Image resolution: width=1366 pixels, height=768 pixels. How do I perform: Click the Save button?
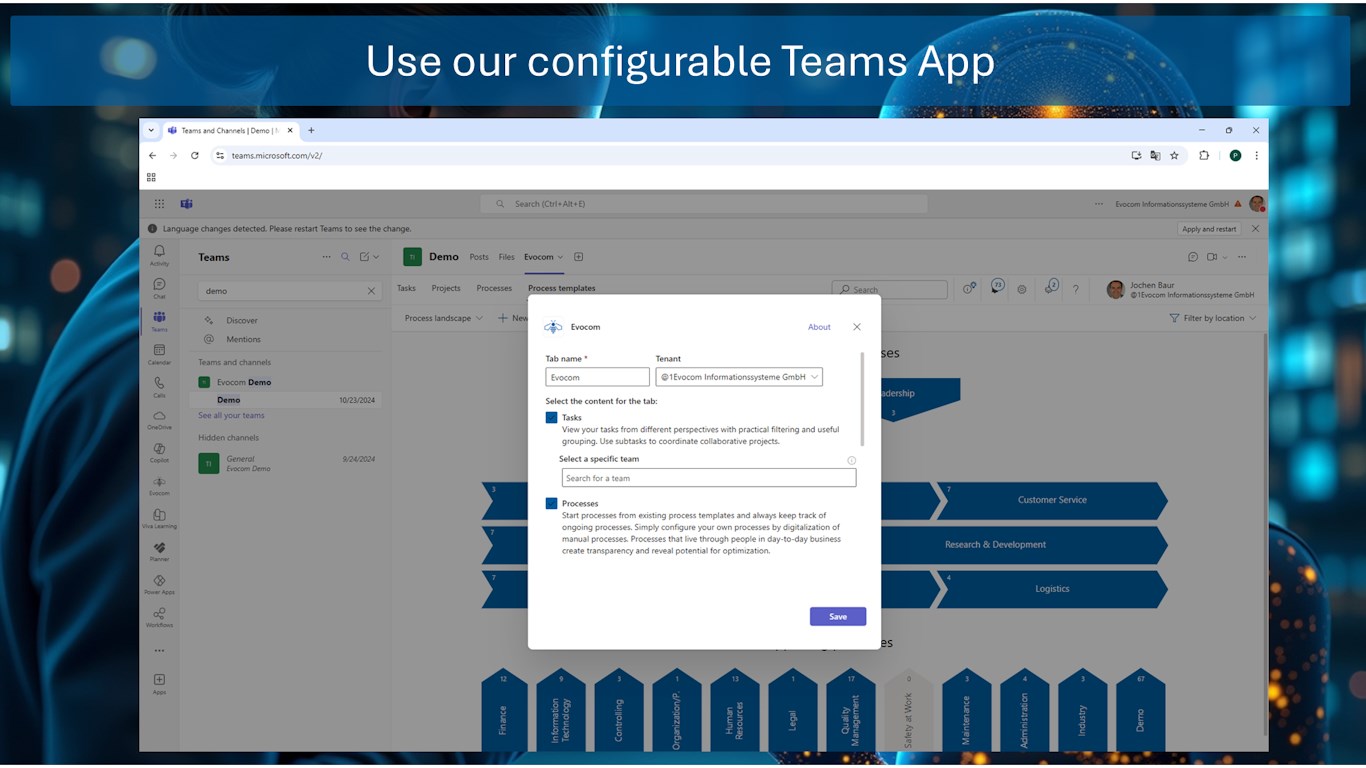tap(838, 616)
